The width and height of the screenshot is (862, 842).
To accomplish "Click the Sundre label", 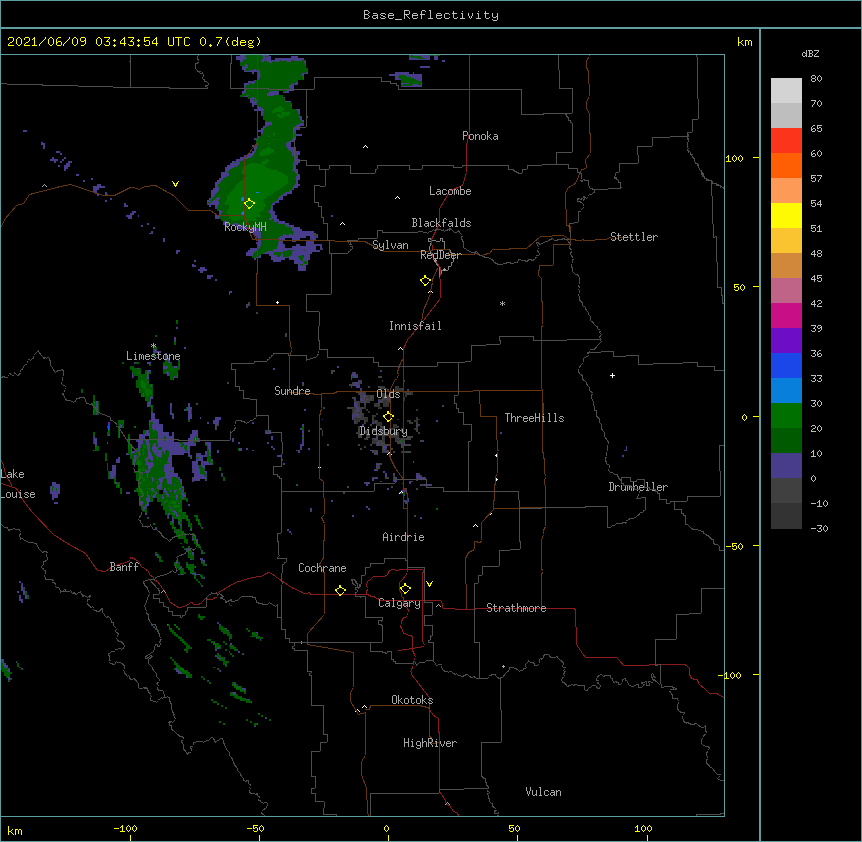I will click(292, 391).
